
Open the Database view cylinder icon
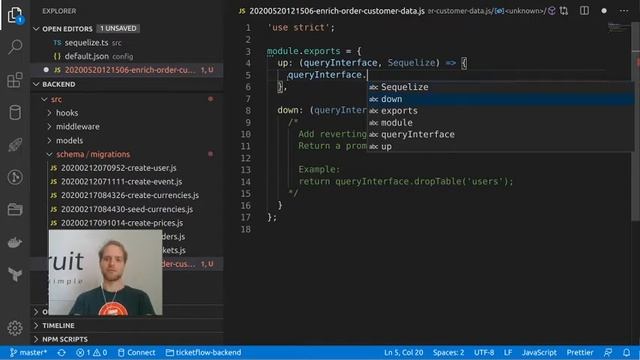15,113
